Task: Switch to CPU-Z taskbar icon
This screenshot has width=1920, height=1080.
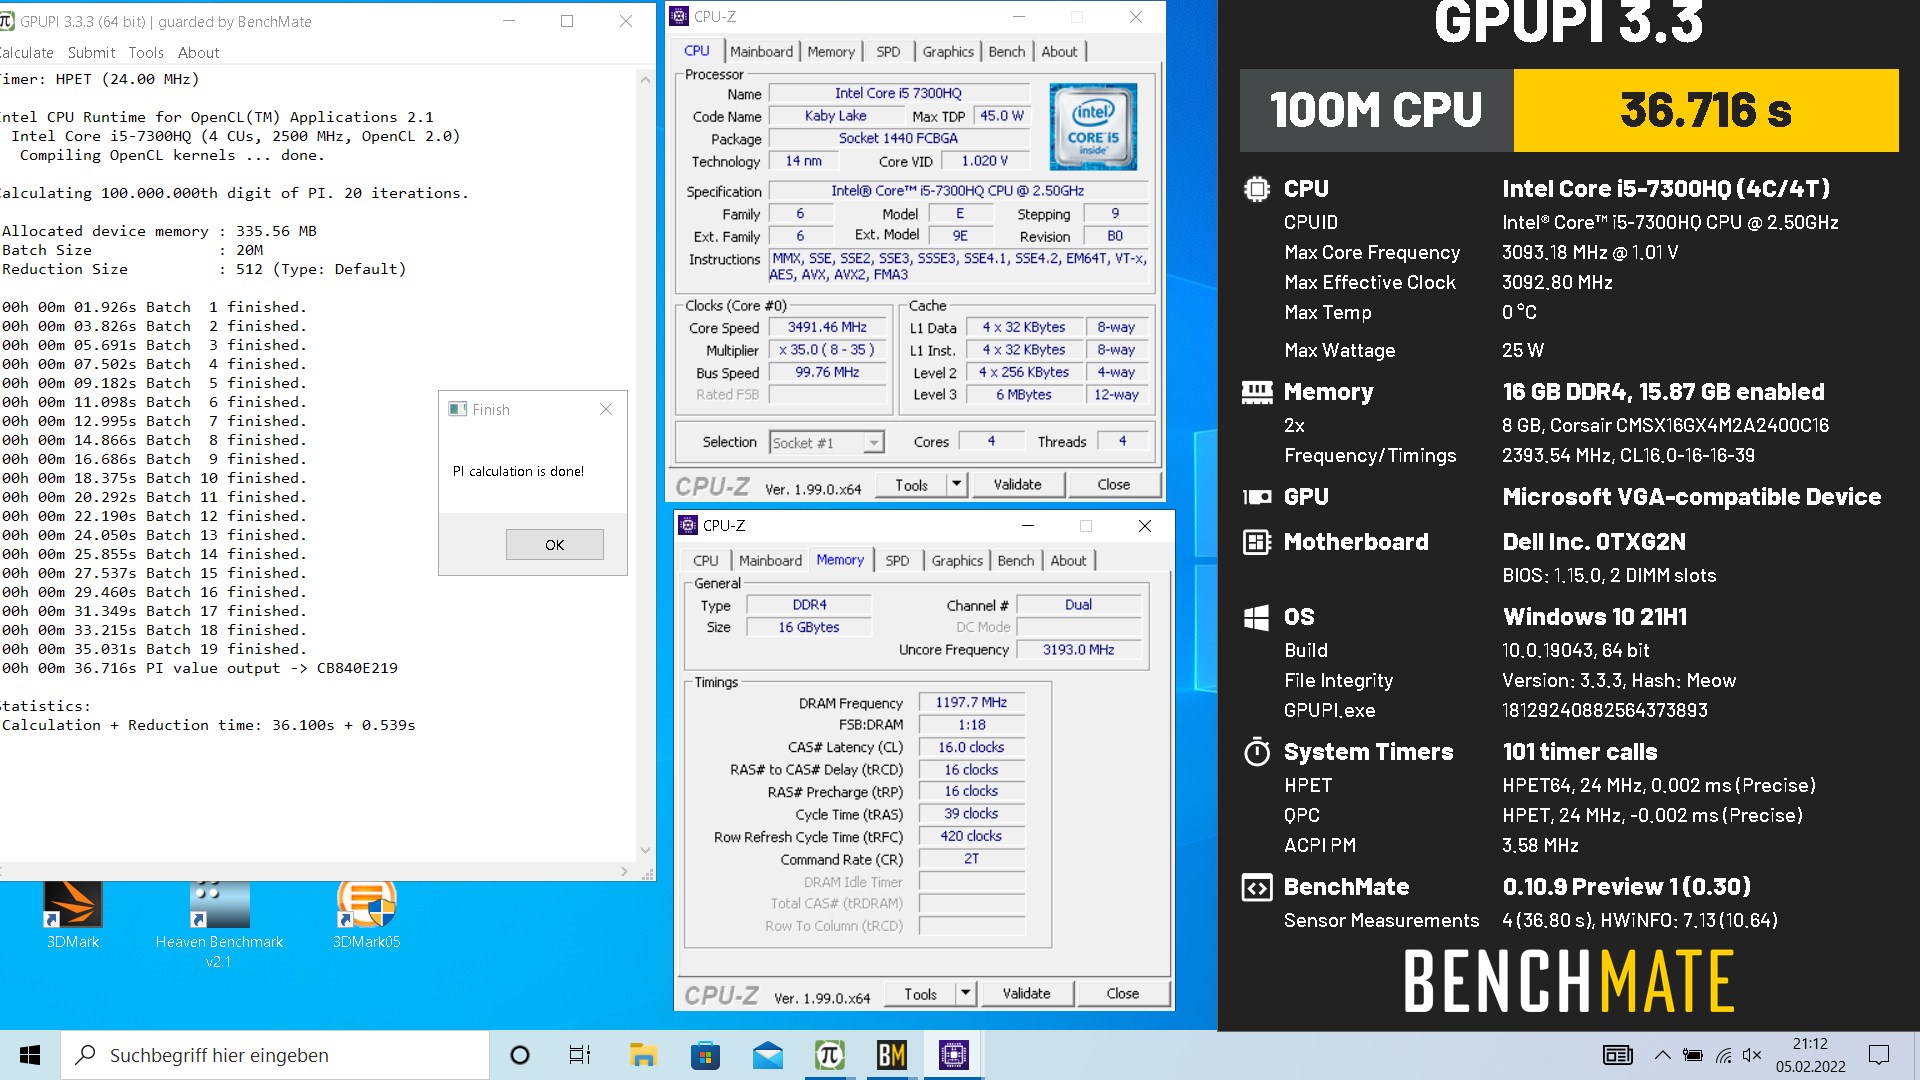Action: [x=954, y=1055]
